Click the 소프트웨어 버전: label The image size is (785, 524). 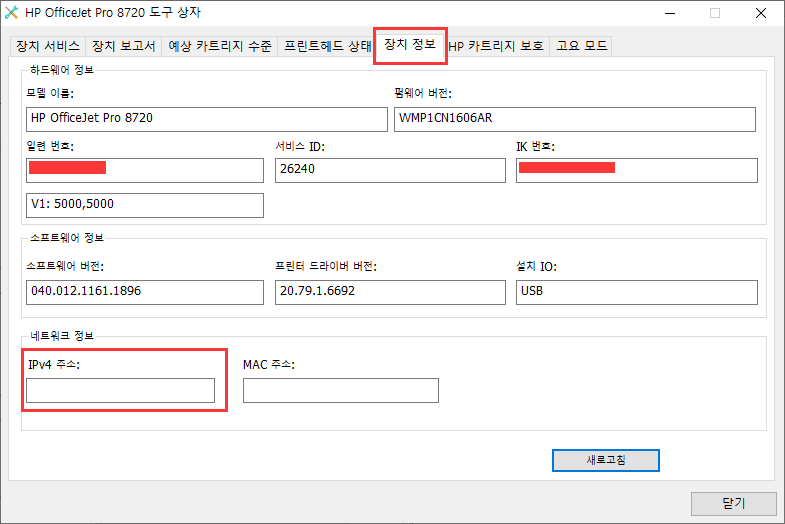click(x=65, y=266)
